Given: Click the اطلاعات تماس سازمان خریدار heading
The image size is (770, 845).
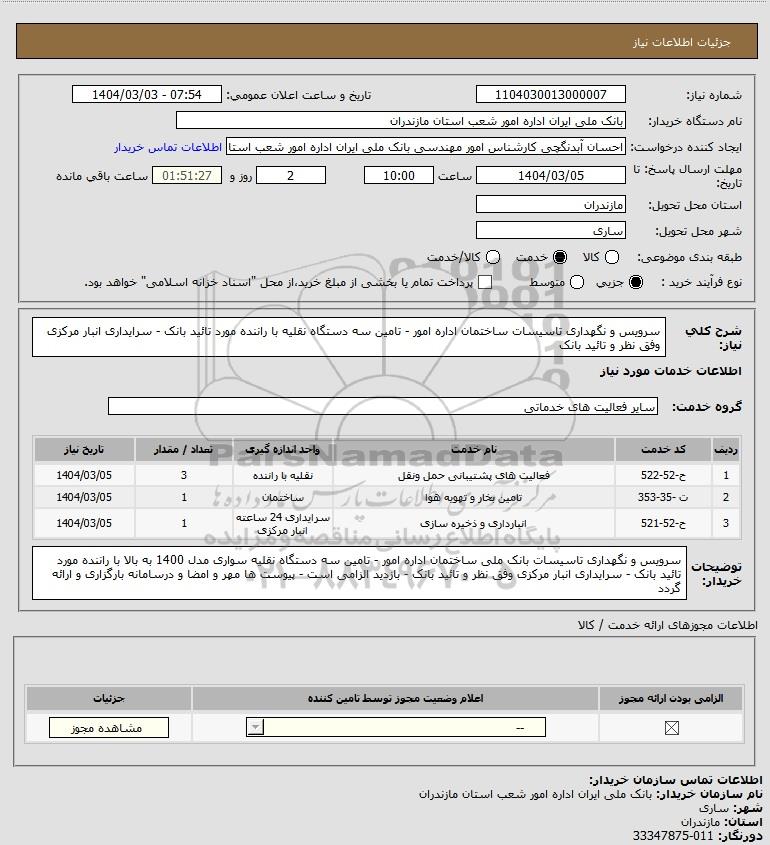Looking at the screenshot, I should (x=676, y=780).
